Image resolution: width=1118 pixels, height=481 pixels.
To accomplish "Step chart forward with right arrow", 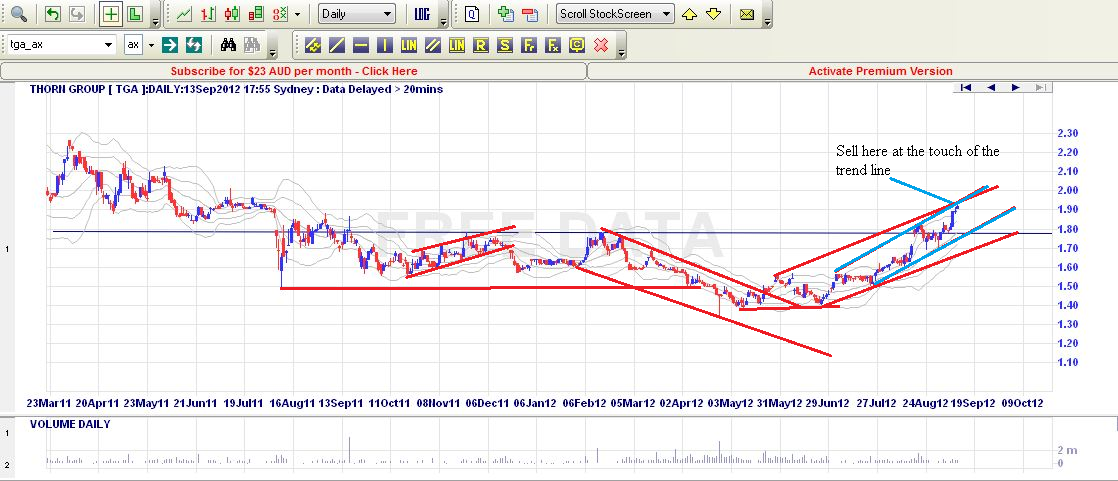I will coord(1016,88).
